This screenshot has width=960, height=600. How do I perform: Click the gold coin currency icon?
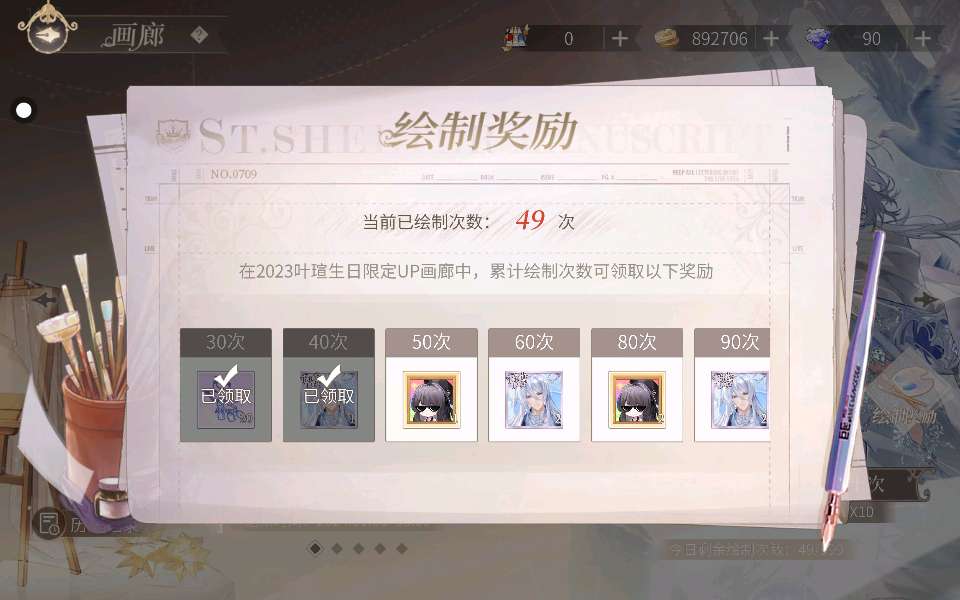point(667,39)
